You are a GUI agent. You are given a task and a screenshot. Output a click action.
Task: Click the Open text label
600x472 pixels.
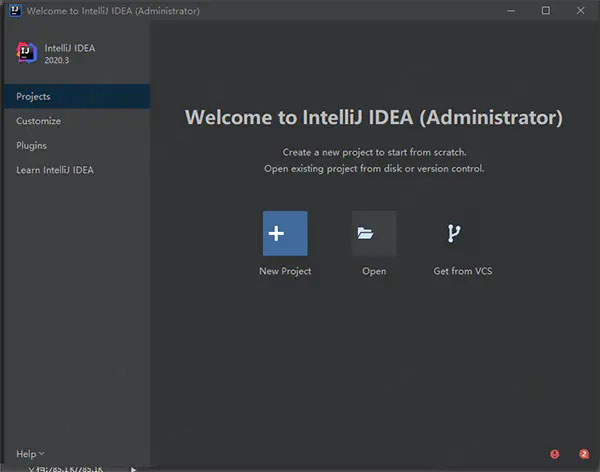(x=374, y=271)
